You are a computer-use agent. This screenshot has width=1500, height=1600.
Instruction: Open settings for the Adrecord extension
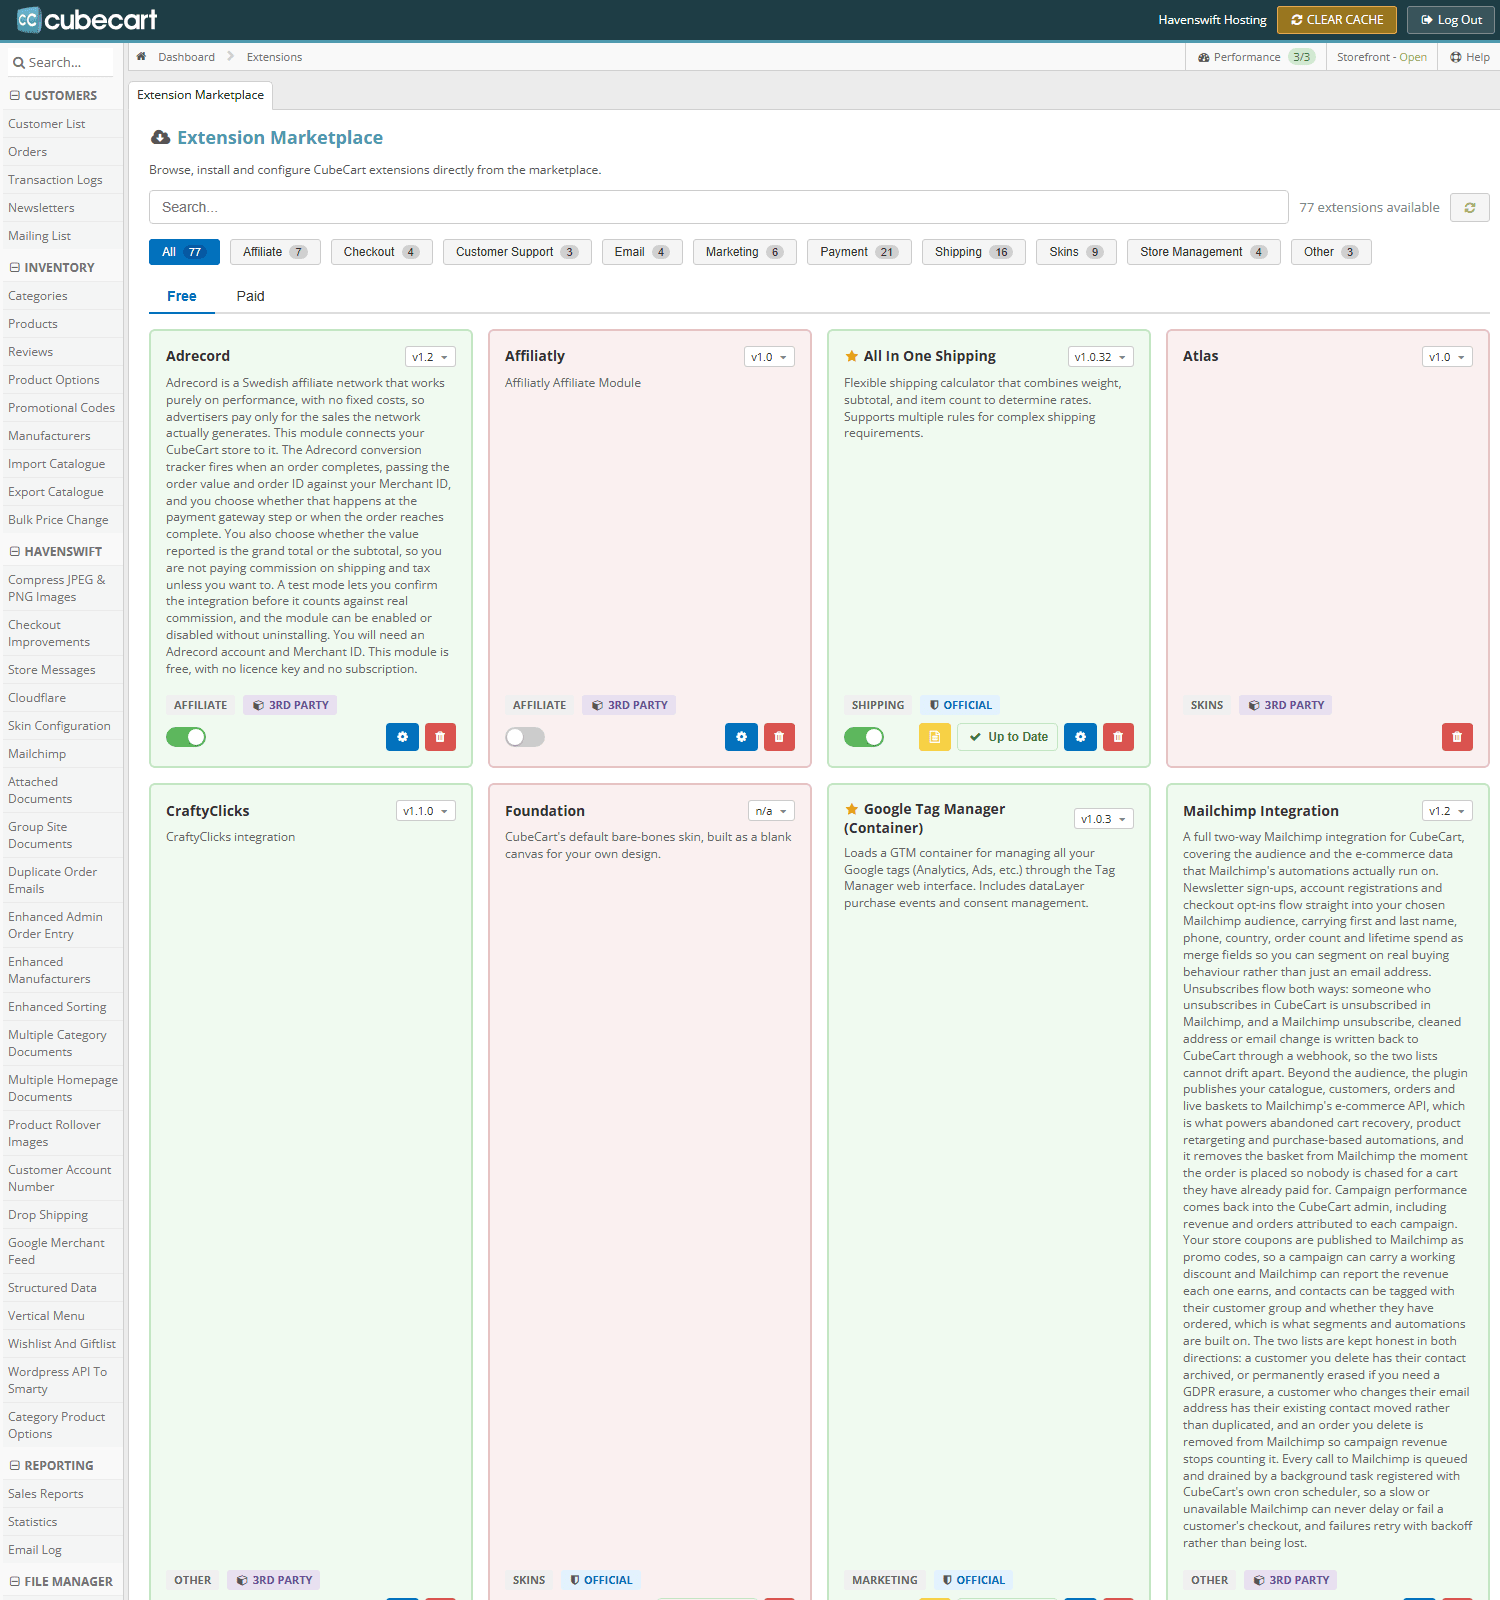pos(402,737)
